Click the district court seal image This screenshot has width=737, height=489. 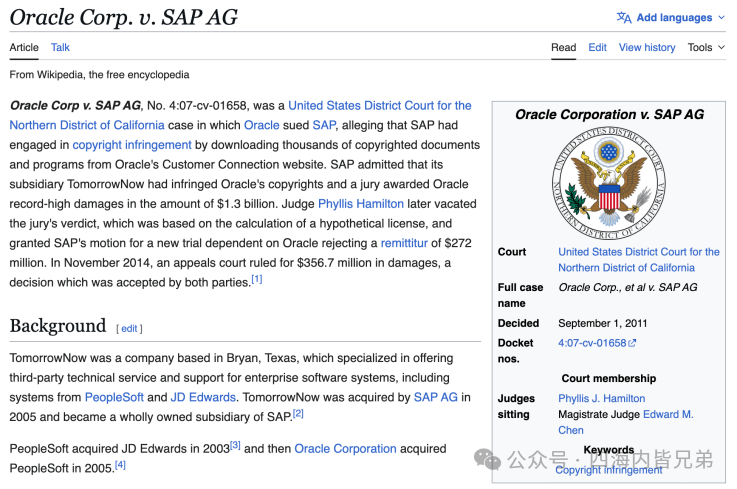[x=609, y=183]
